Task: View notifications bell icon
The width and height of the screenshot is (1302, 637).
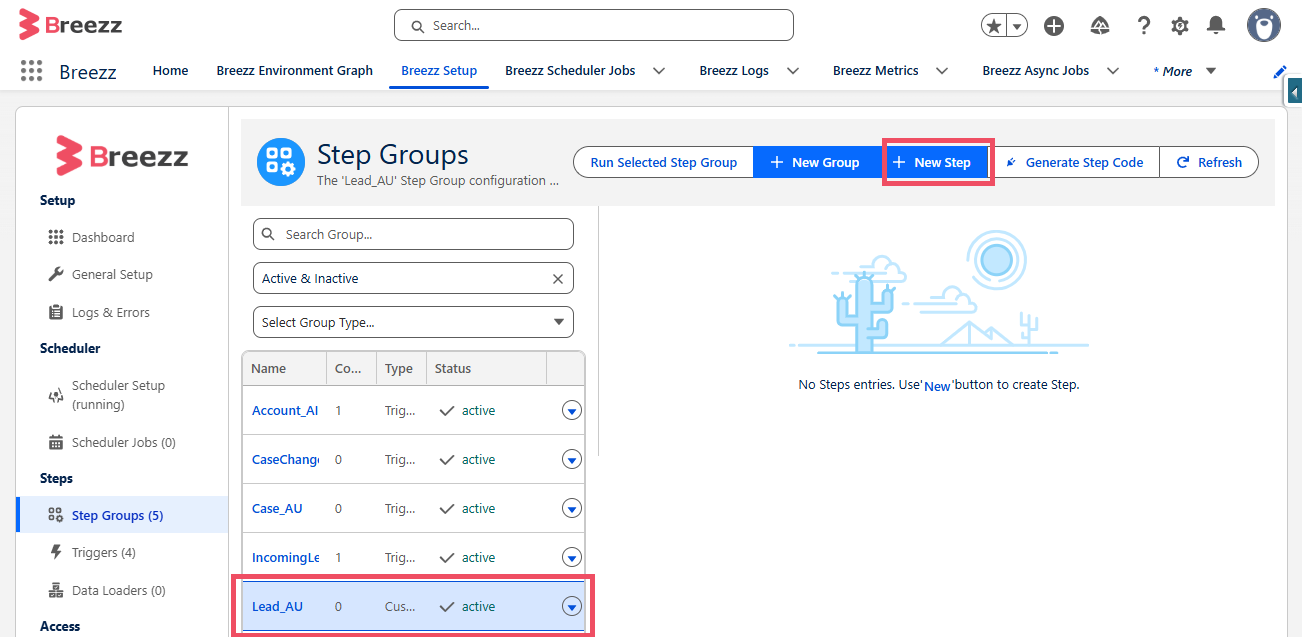Action: pyautogui.click(x=1216, y=26)
